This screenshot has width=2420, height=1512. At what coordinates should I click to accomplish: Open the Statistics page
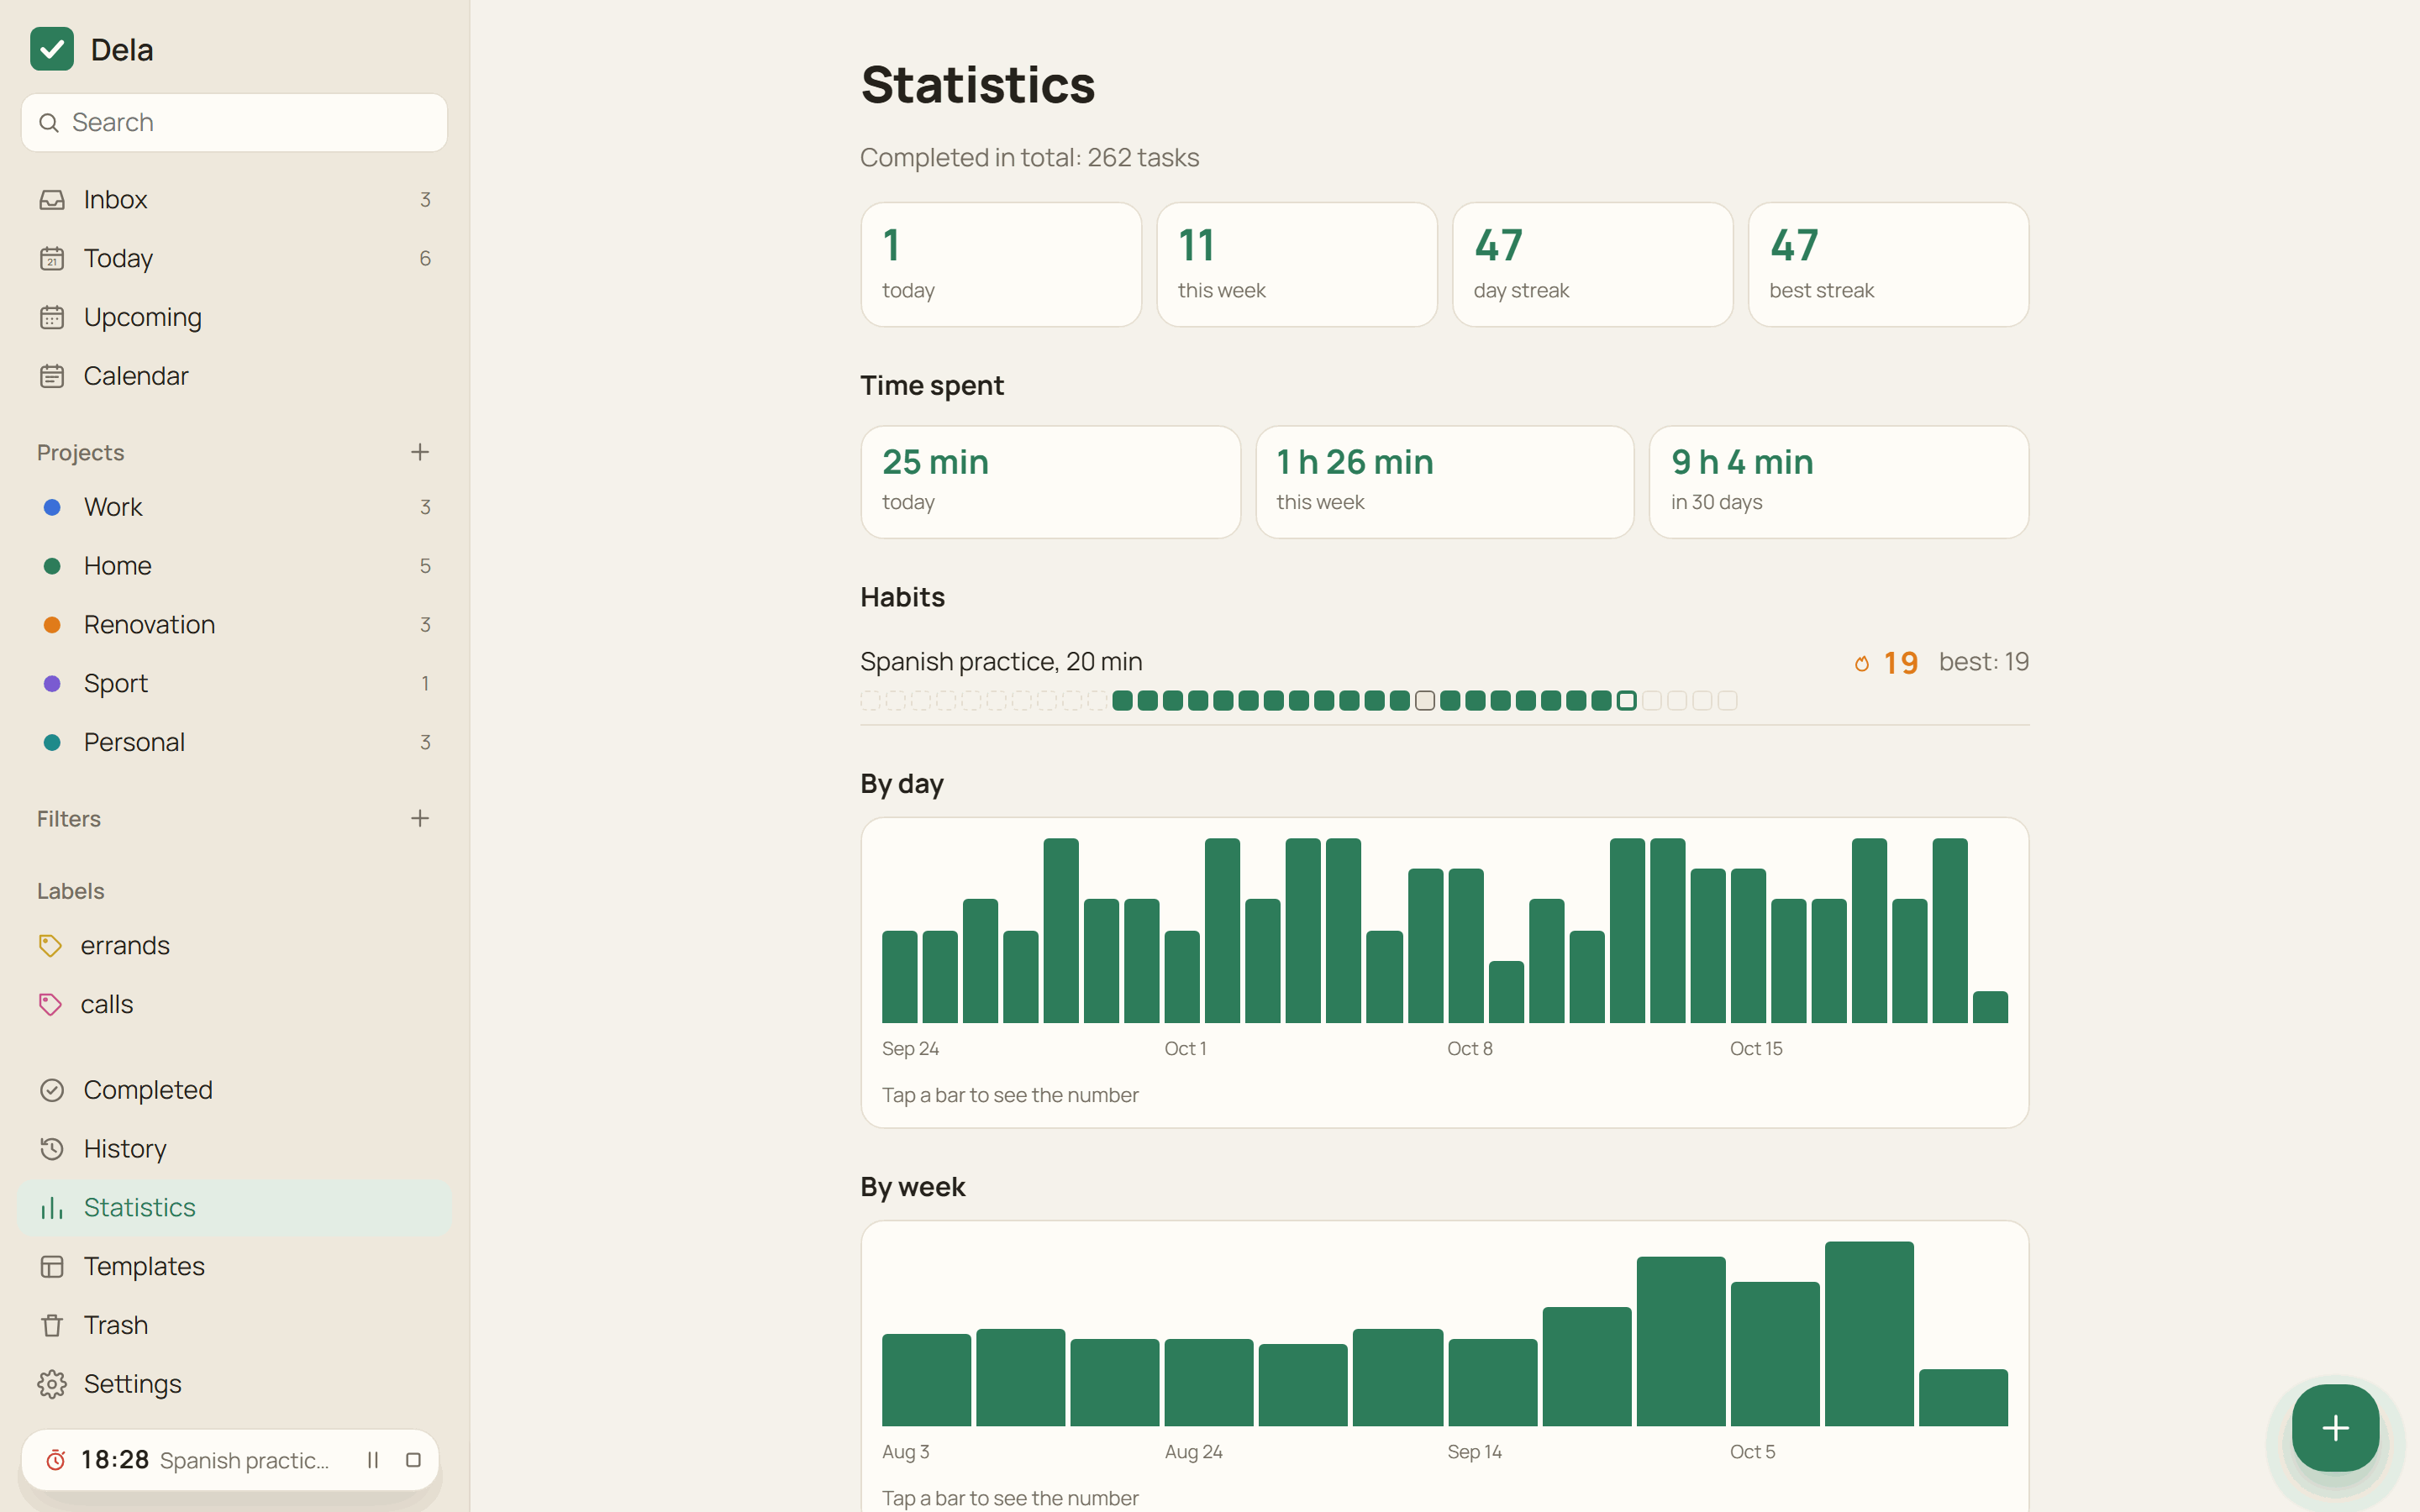point(234,1207)
